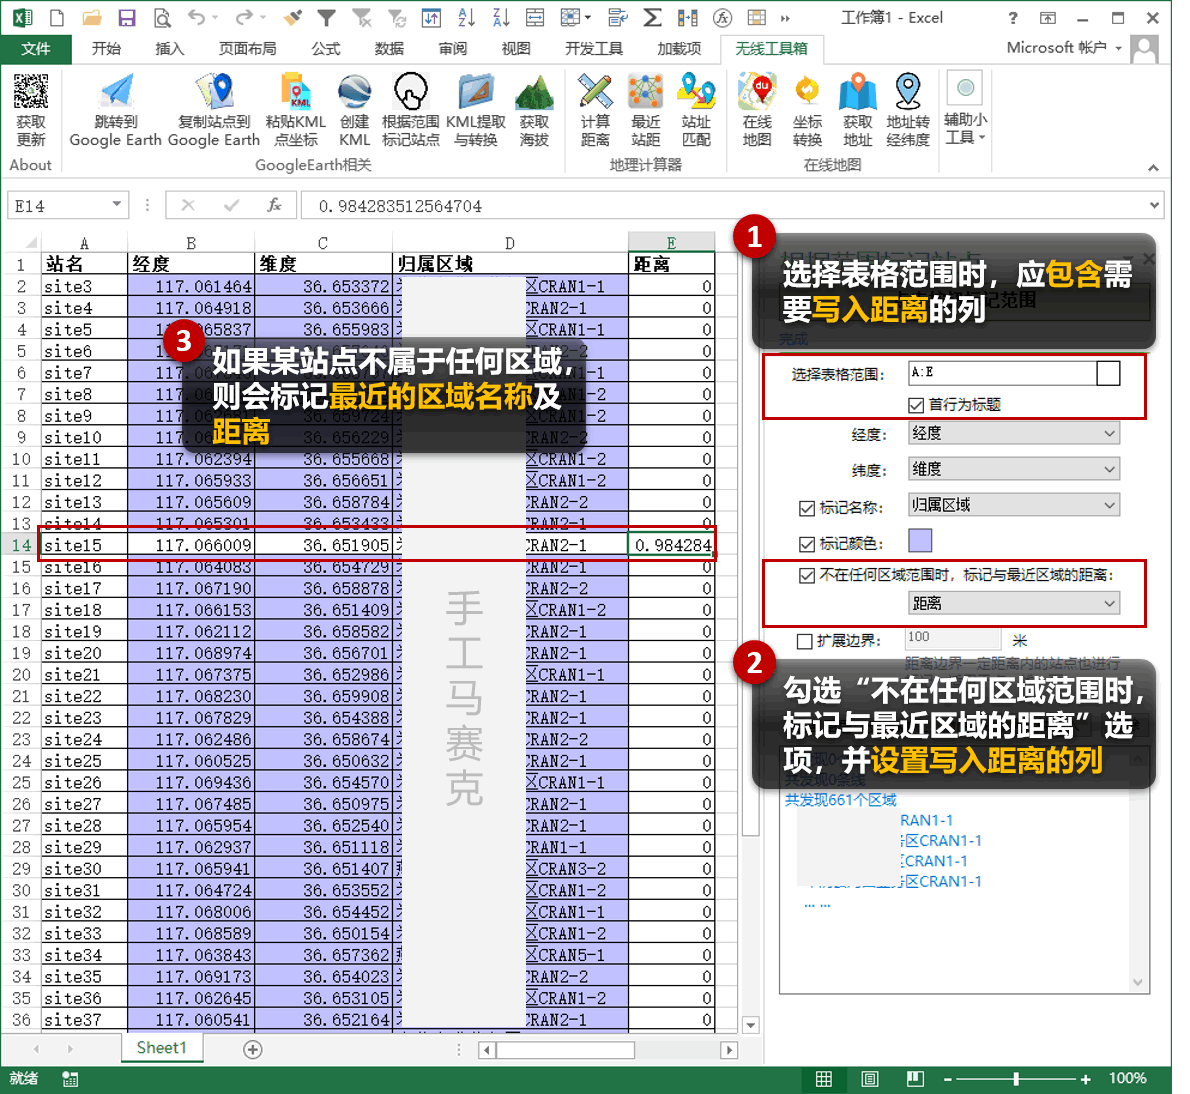Click in the 选择表格范围 A:E input field

pyautogui.click(x=1002, y=373)
